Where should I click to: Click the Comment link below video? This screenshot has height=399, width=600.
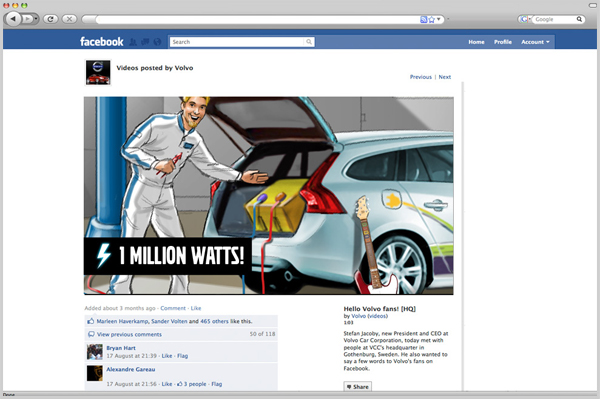pos(173,308)
